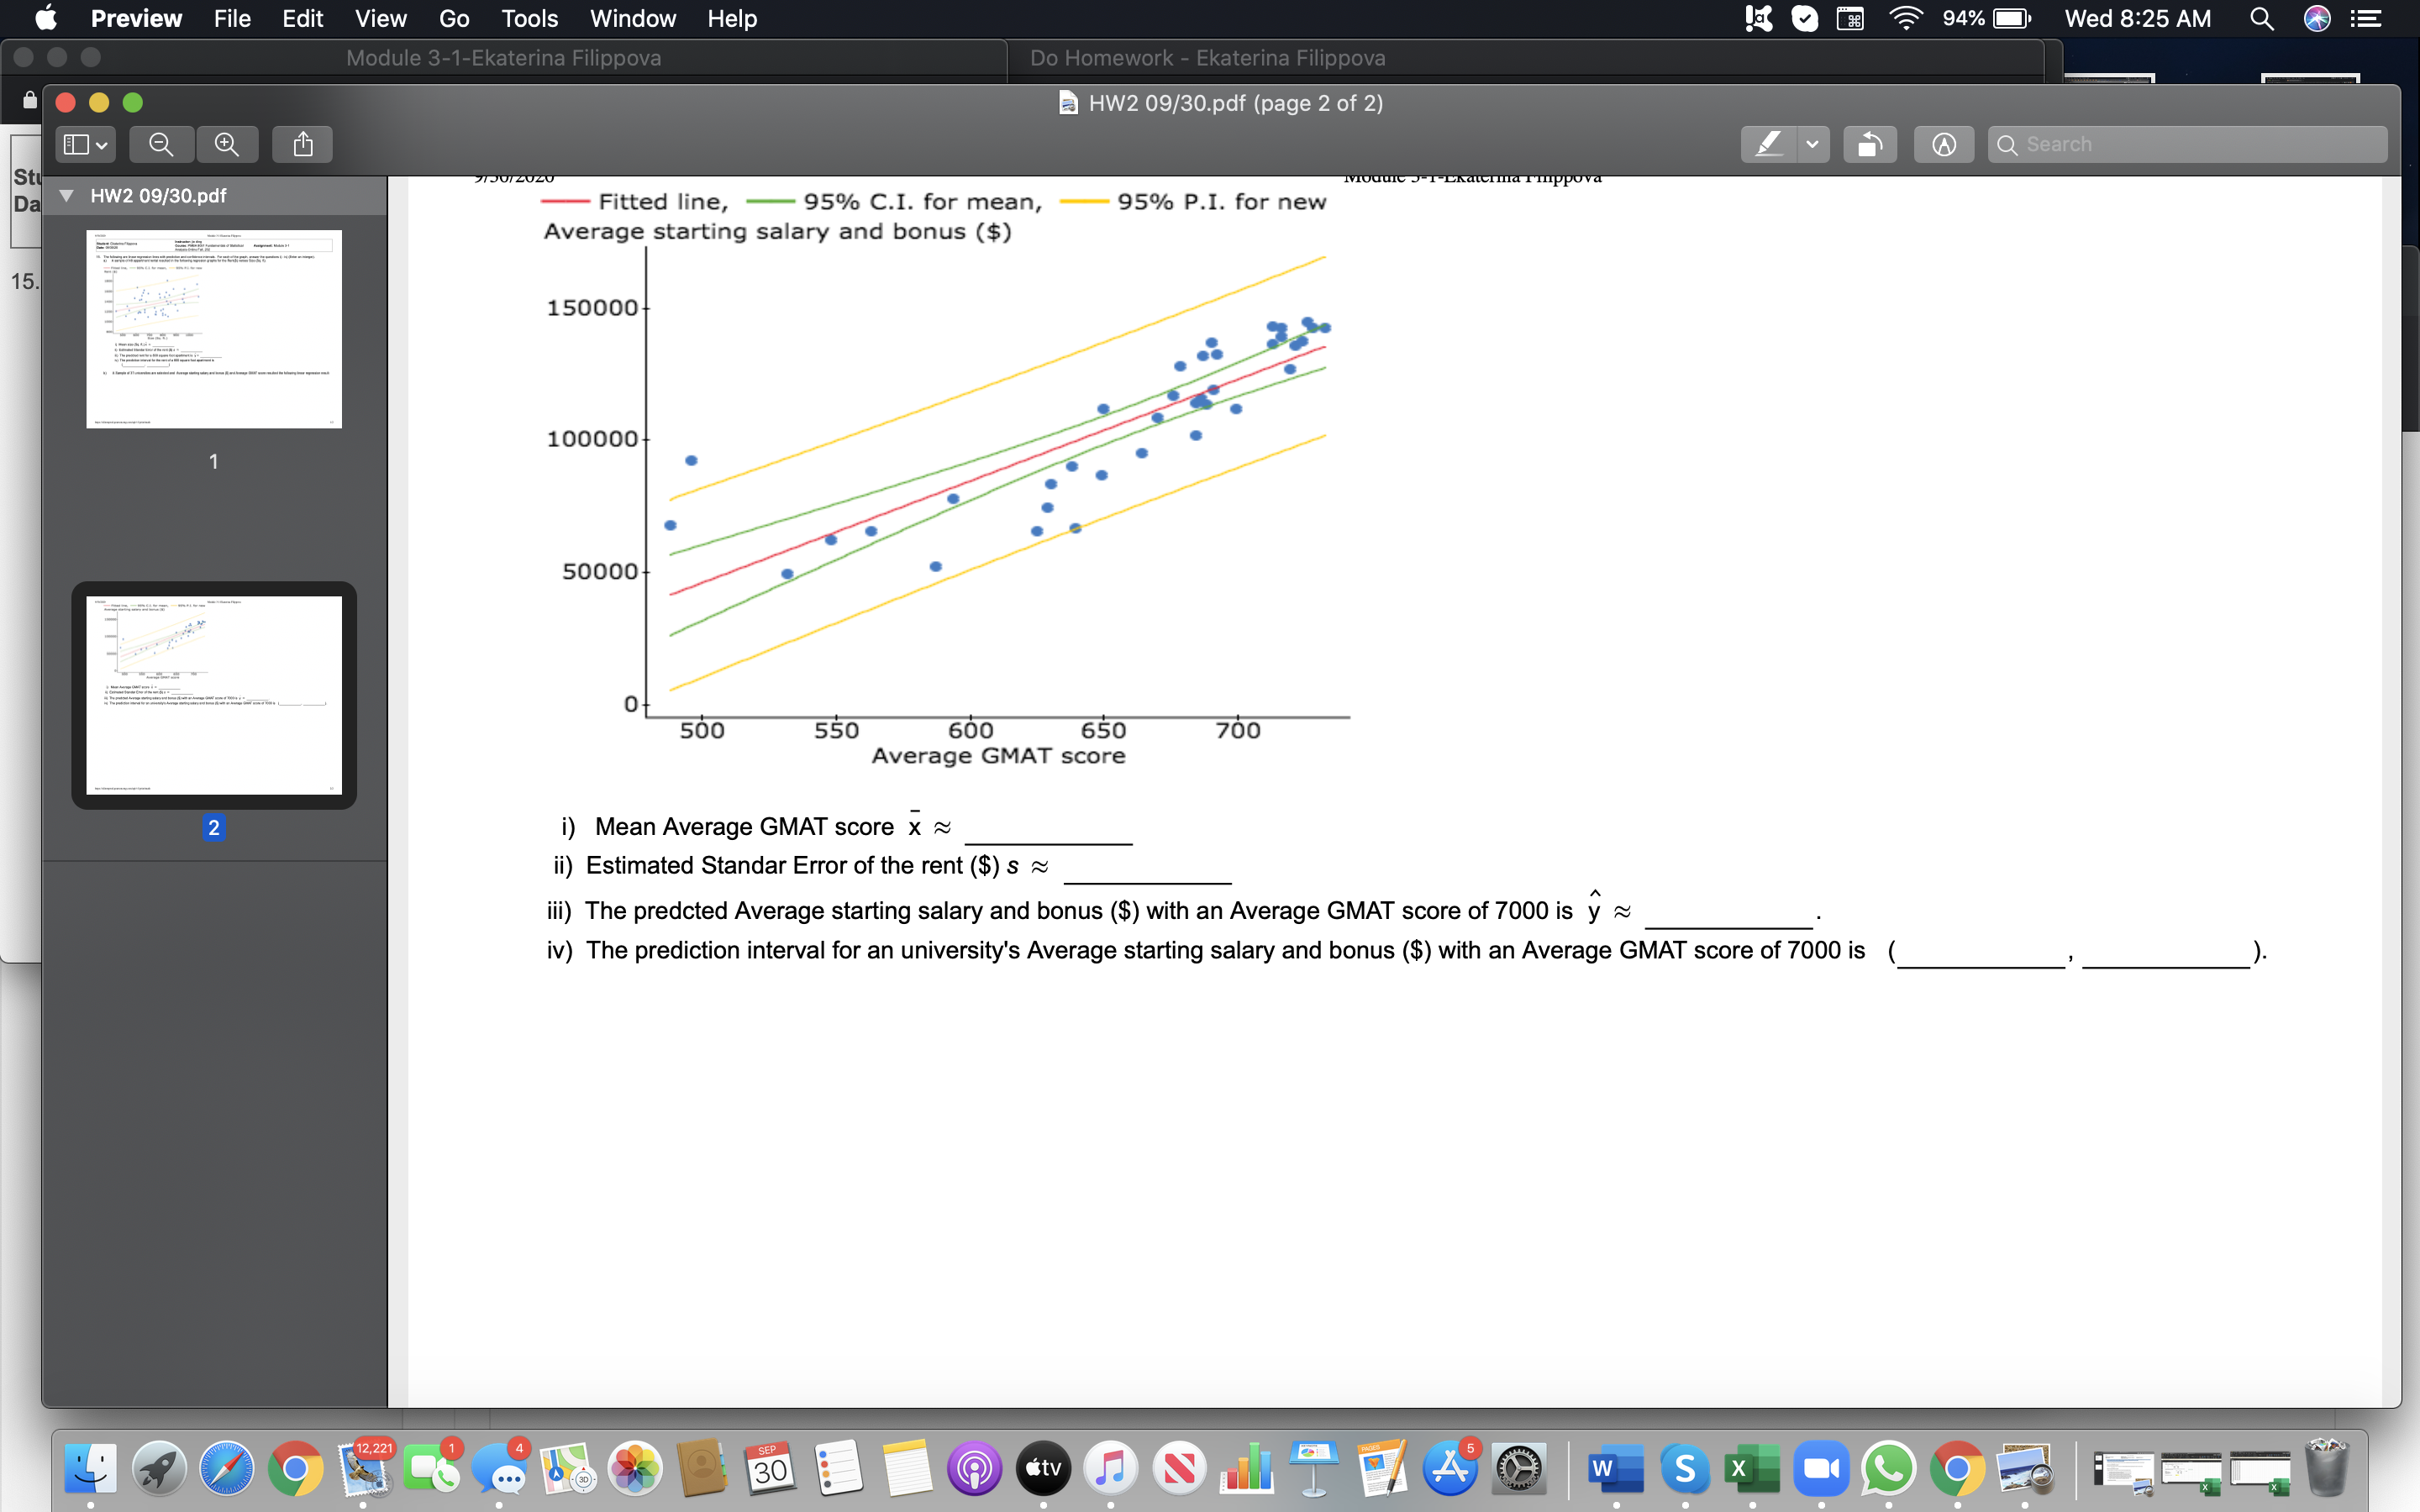Click the Search field in Preview
The width and height of the screenshot is (2420, 1512).
2185,144
